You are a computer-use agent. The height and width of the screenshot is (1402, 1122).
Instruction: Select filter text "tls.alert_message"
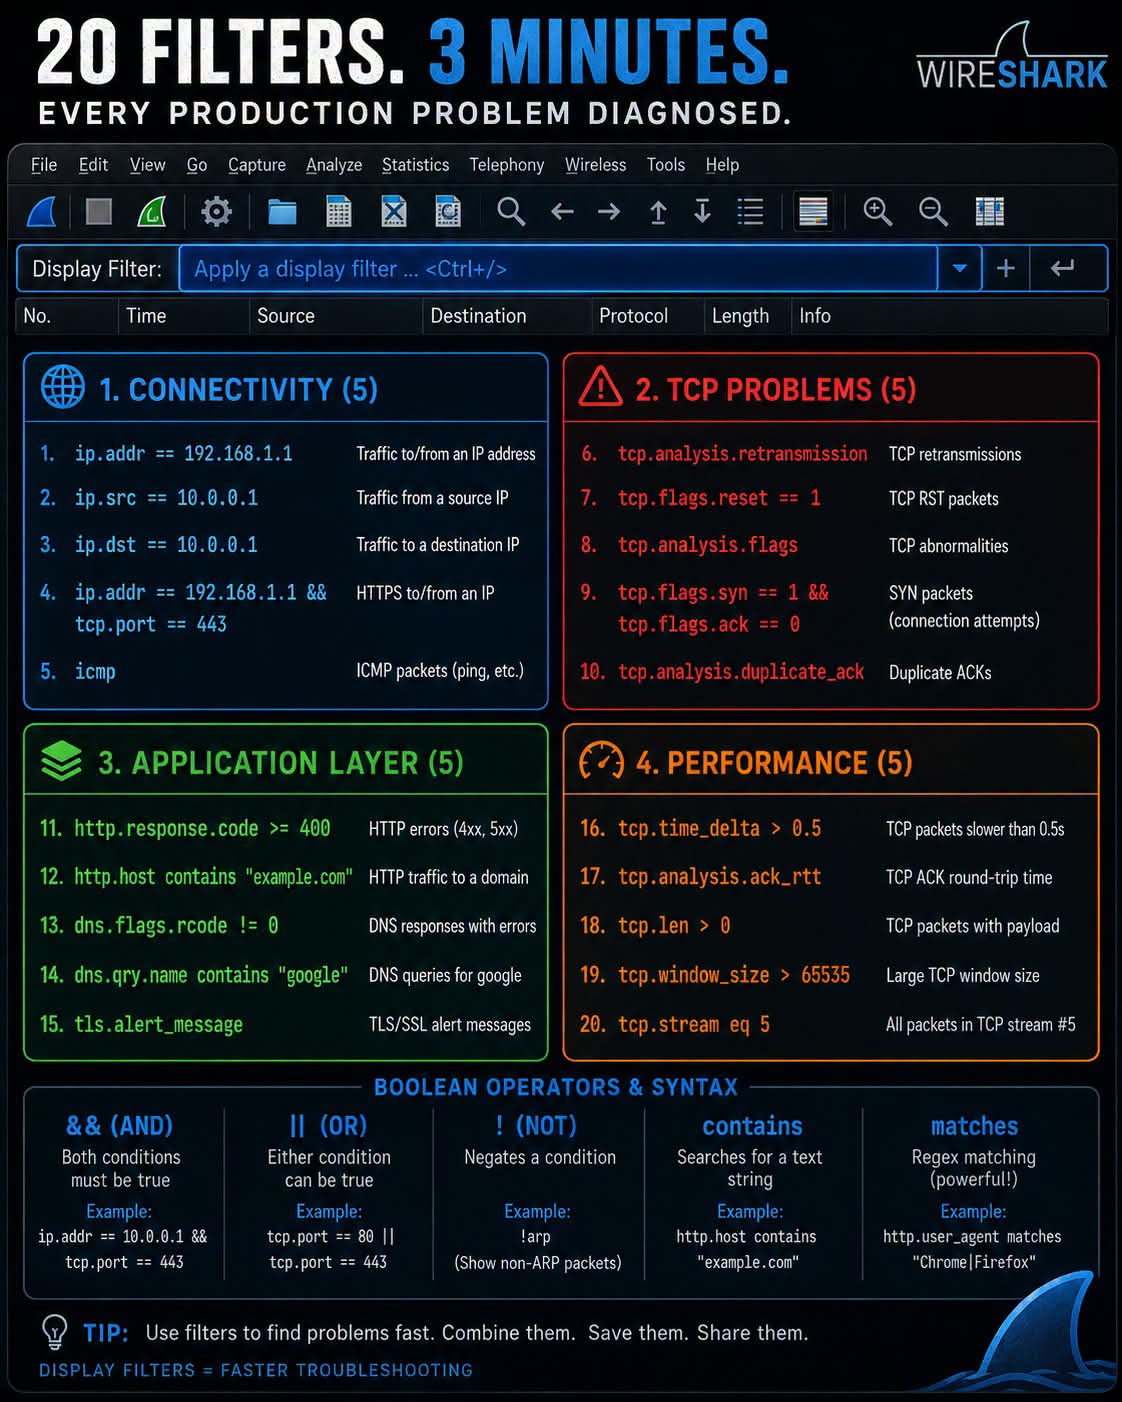point(158,1025)
